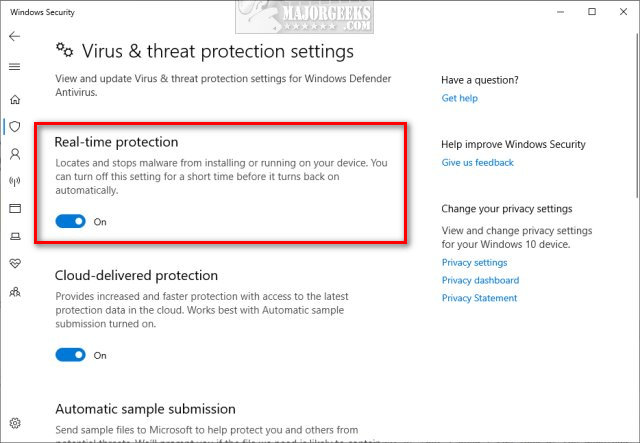Click the Get help link
The image size is (640, 443).
[x=459, y=98]
